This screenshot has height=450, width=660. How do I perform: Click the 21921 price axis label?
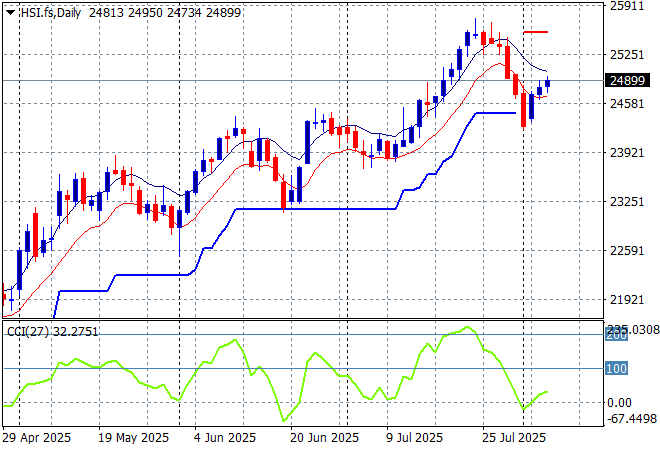click(627, 300)
